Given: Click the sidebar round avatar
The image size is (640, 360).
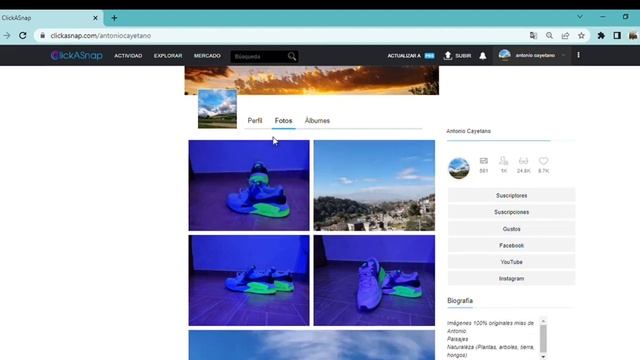Looking at the screenshot, I should point(459,168).
